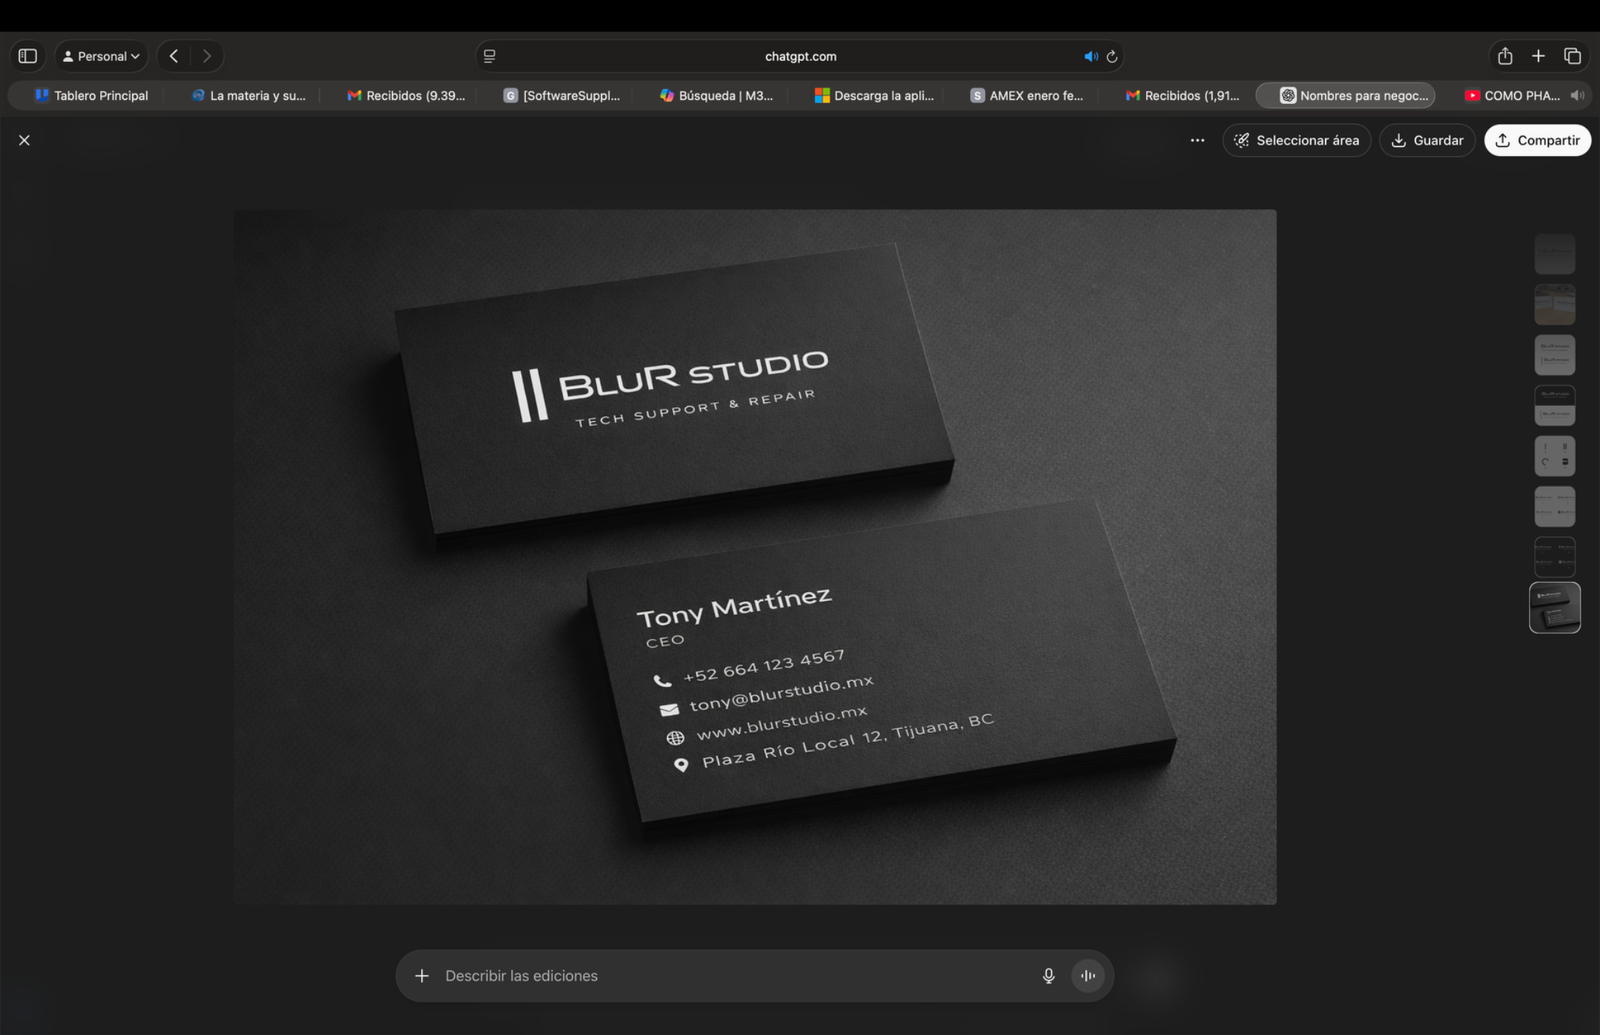
Task: Open a new tab with the plus icon
Action: (x=1538, y=56)
